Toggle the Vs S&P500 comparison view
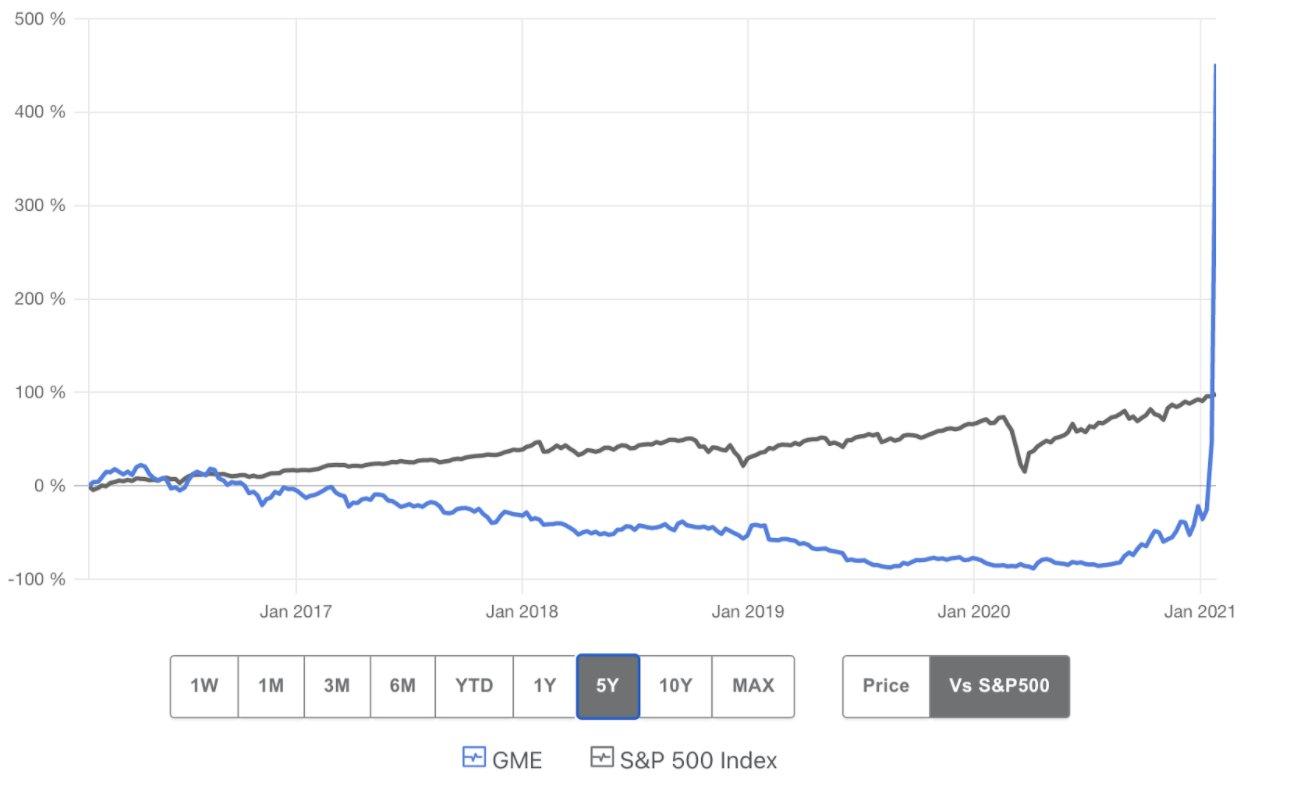This screenshot has height=798, width=1298. coord(1000,686)
